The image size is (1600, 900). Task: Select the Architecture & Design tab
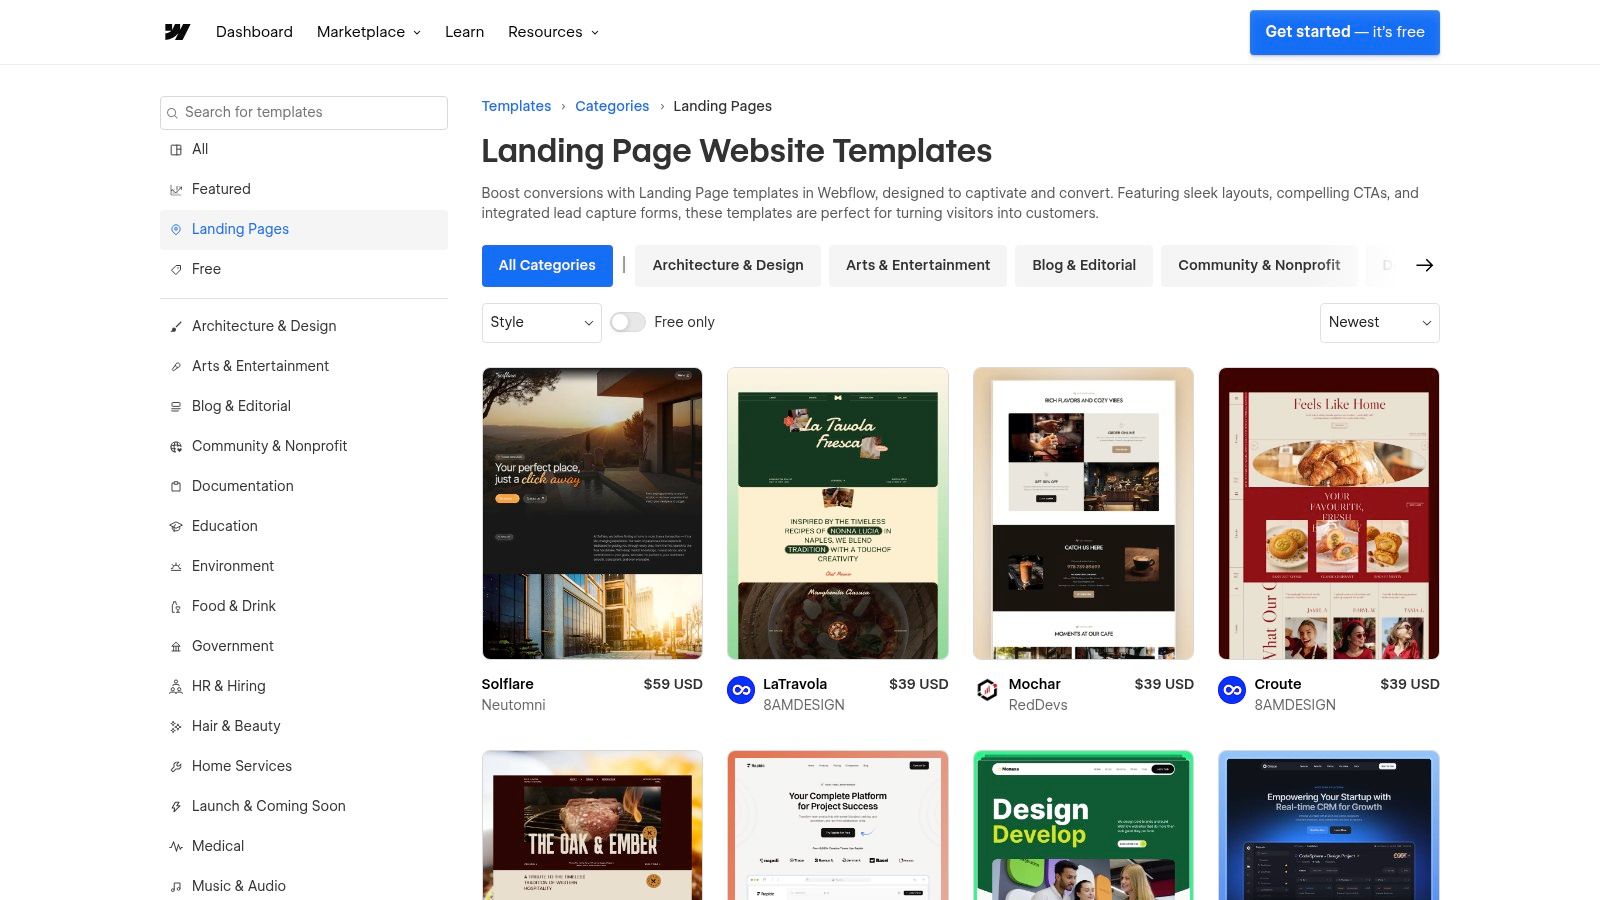tap(728, 266)
